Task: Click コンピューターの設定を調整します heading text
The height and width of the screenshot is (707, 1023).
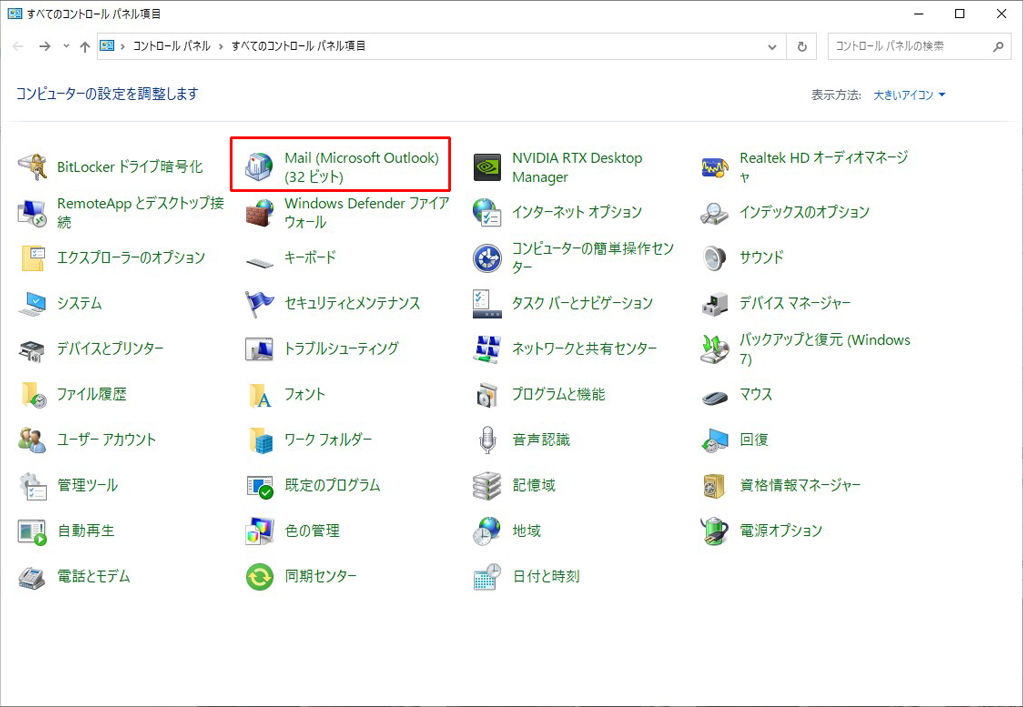Action: point(107,94)
